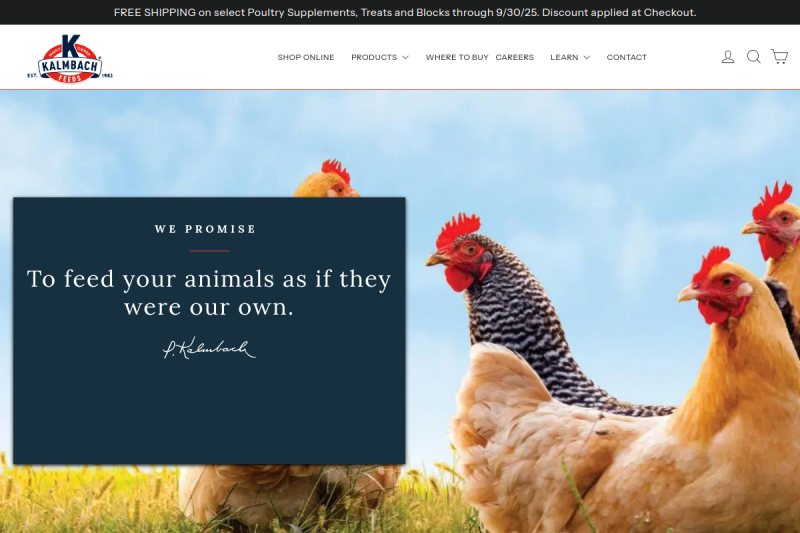View the shopping cart icon
The image size is (800, 533).
pyautogui.click(x=779, y=57)
